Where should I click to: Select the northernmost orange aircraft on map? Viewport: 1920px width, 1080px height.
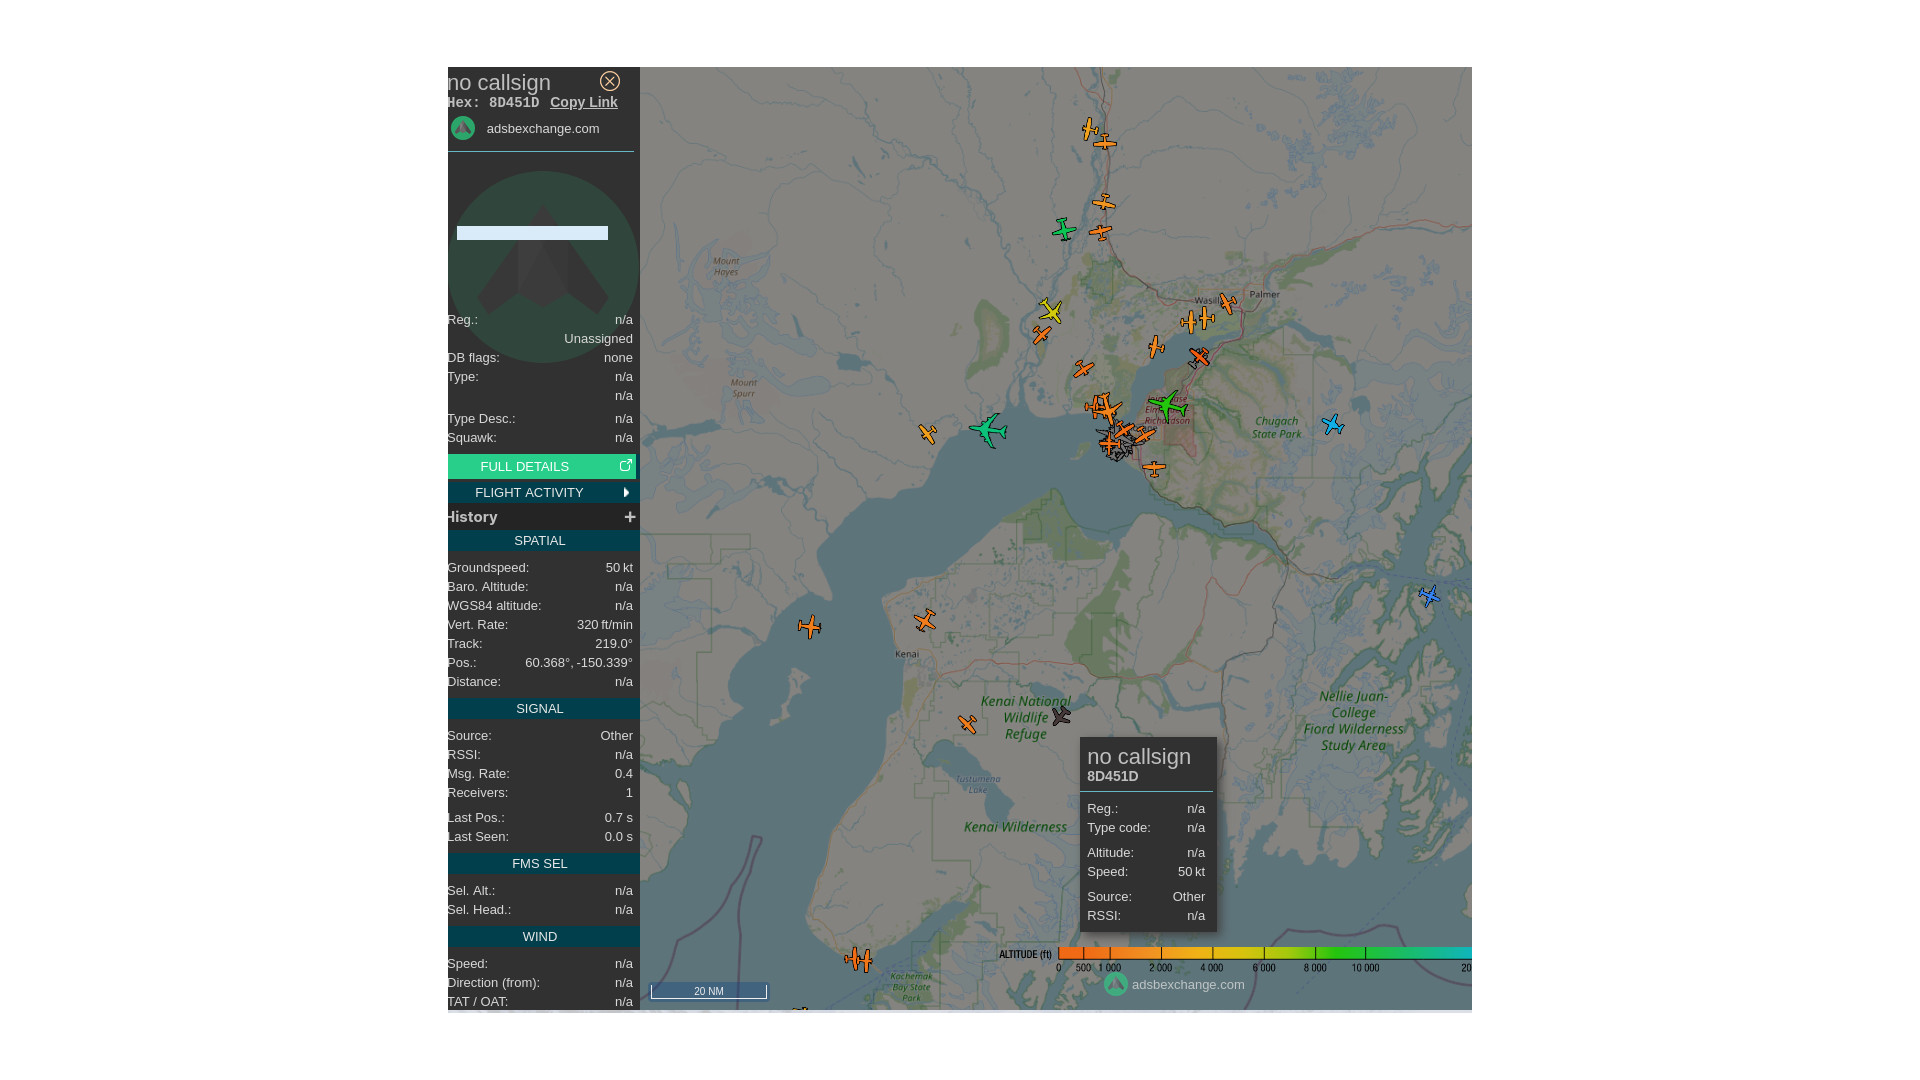pyautogui.click(x=1090, y=129)
